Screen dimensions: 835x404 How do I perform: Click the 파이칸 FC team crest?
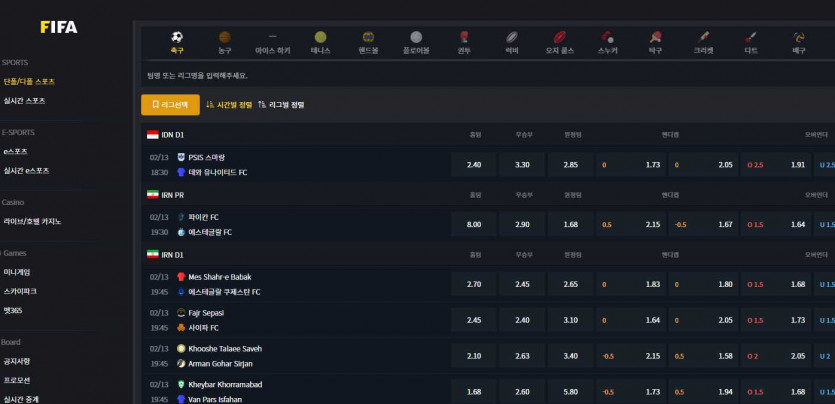181,217
